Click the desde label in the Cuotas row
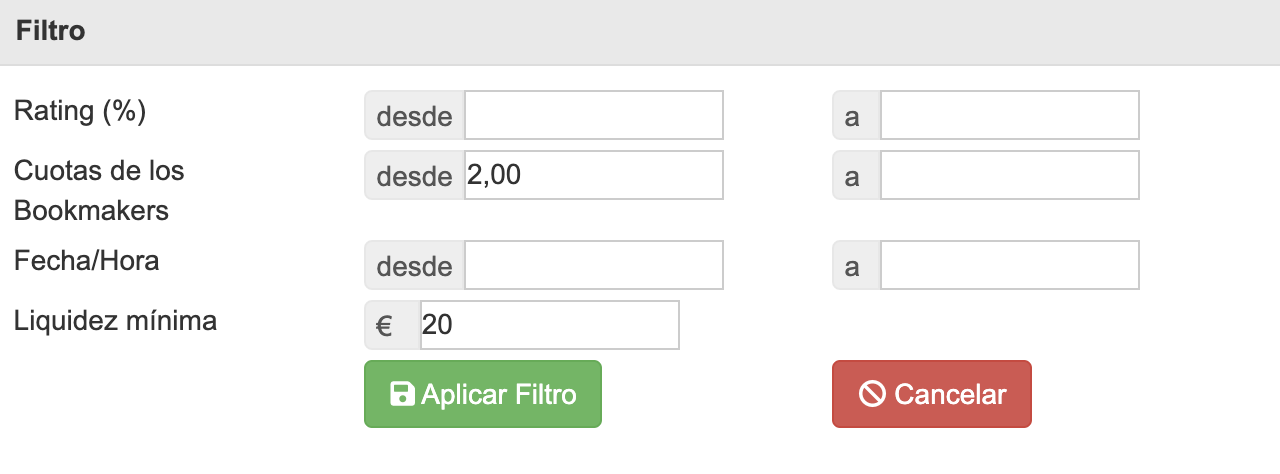Viewport: 1280px width, 474px height. coord(414,176)
